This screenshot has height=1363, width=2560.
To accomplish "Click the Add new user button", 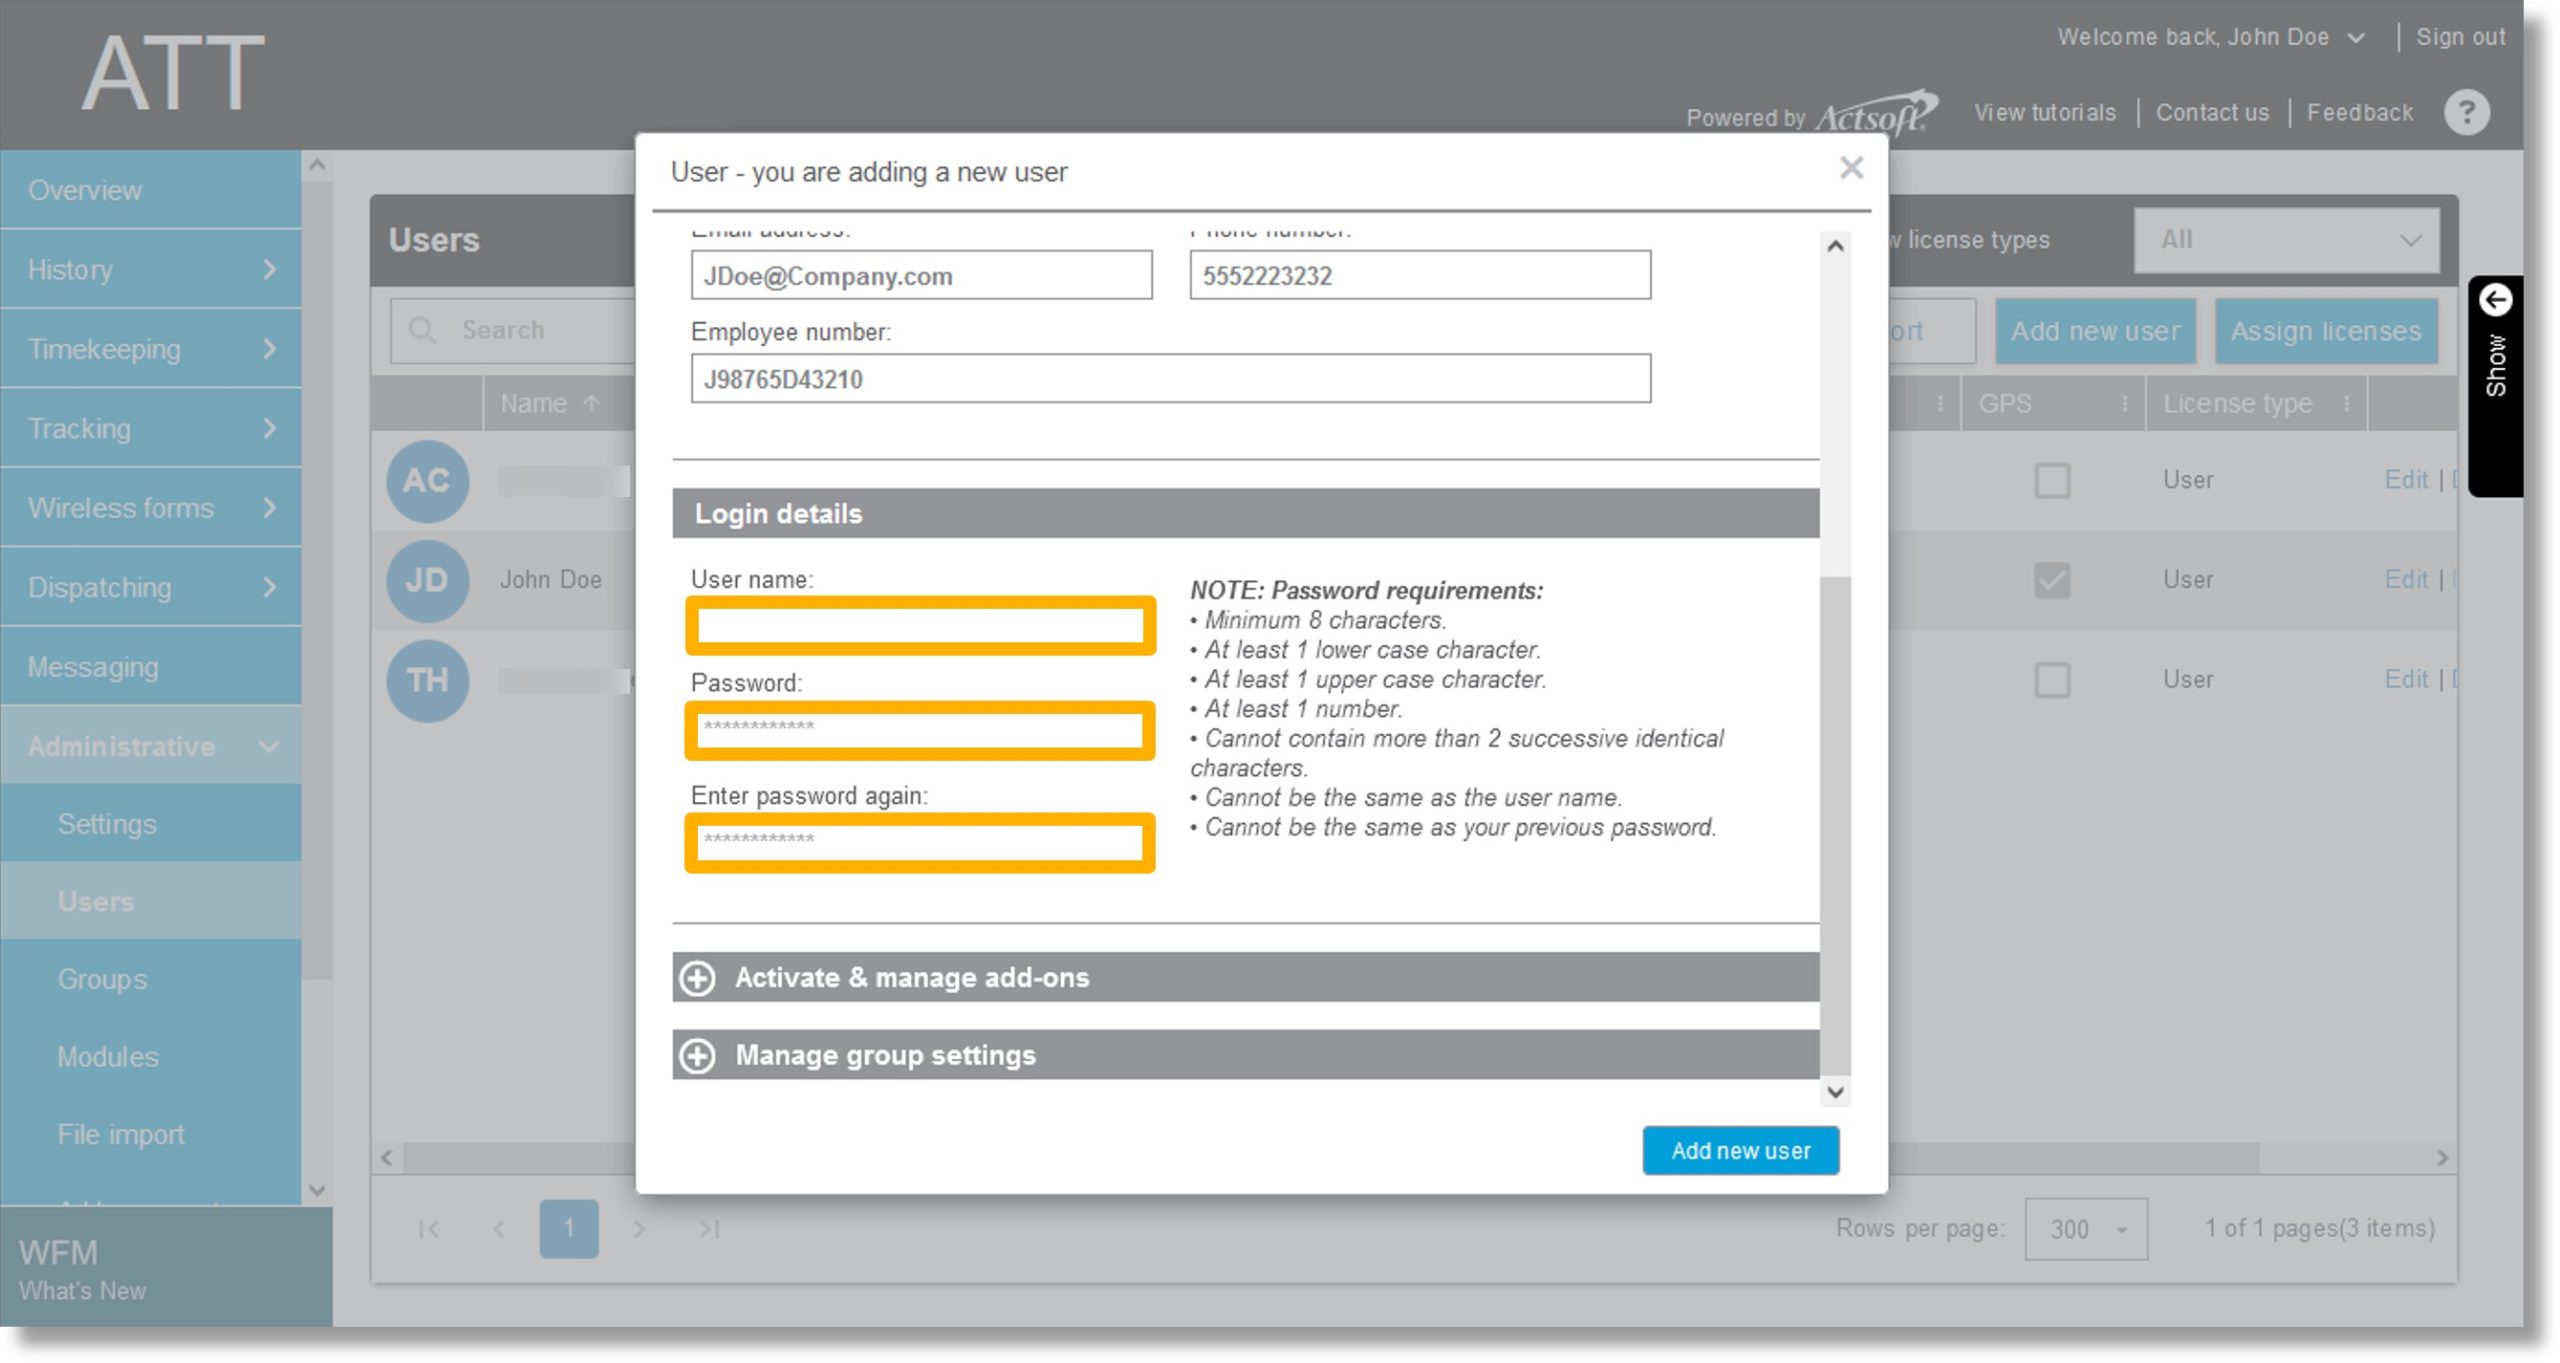I will click(1741, 1150).
